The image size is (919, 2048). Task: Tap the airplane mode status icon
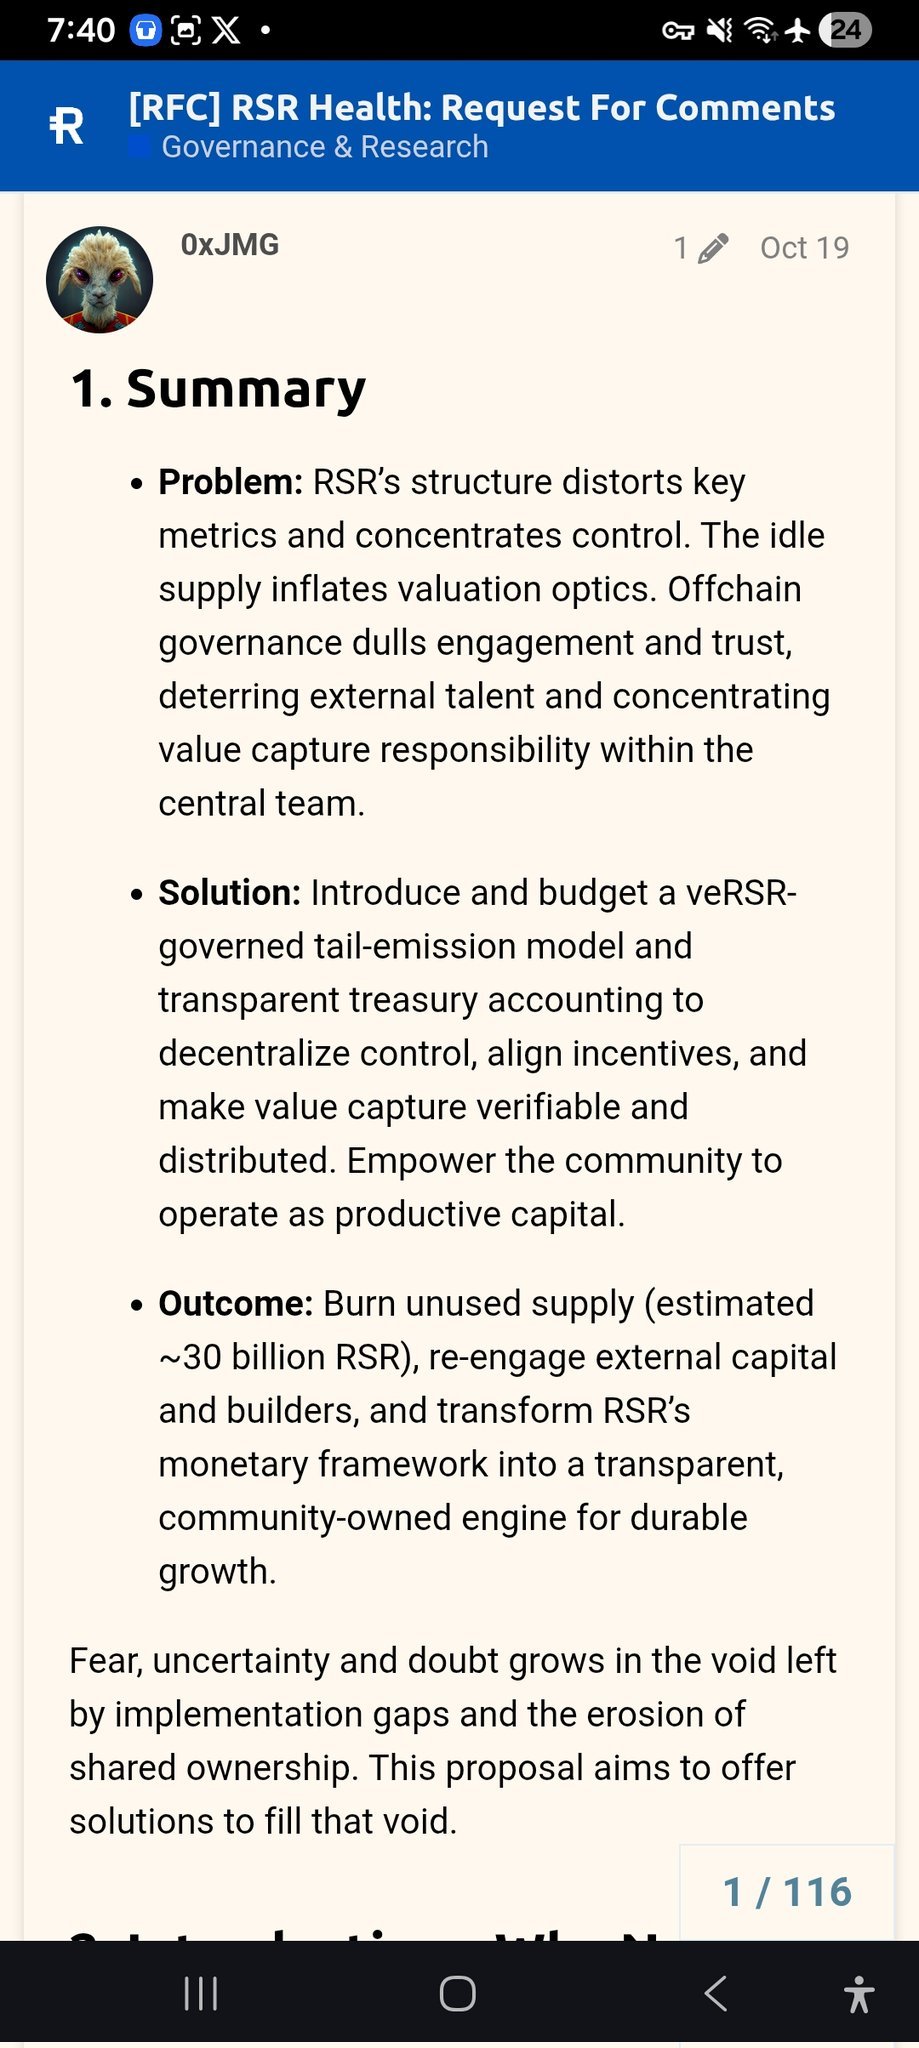798,31
